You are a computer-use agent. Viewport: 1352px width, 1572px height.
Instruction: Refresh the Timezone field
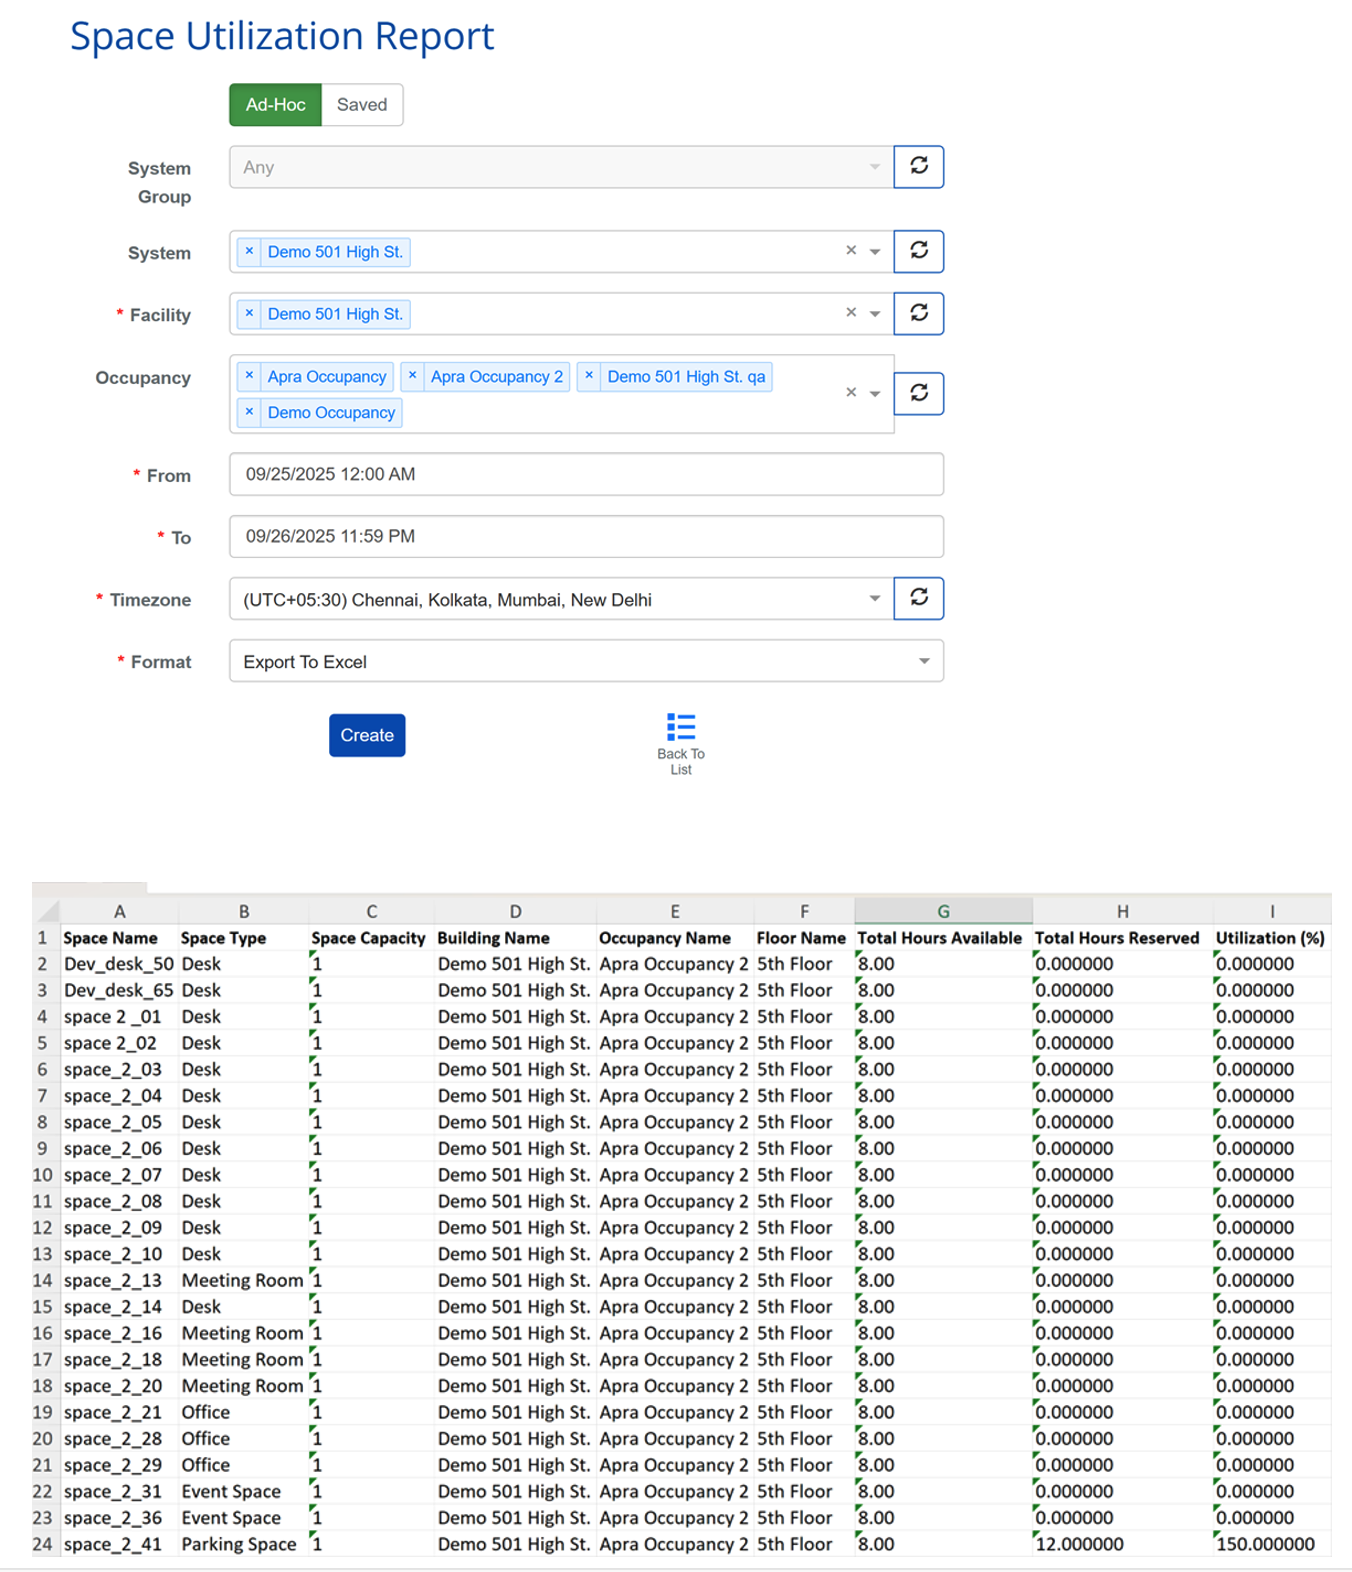919,598
